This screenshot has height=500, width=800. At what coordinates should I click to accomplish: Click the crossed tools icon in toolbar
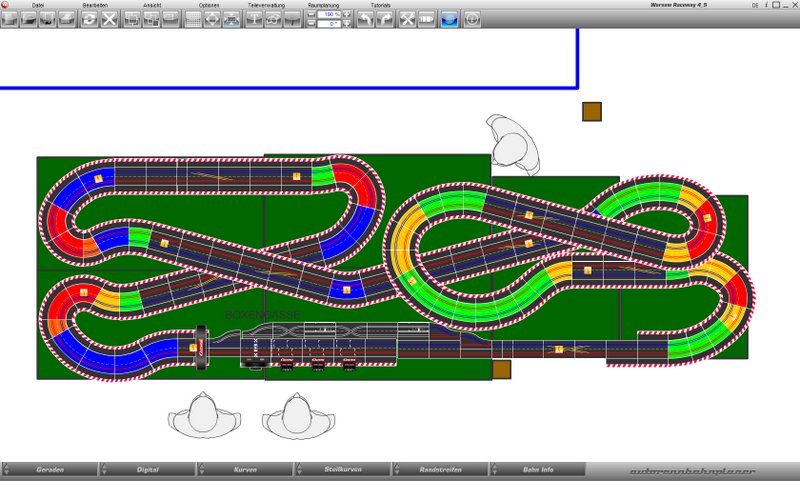click(x=407, y=19)
